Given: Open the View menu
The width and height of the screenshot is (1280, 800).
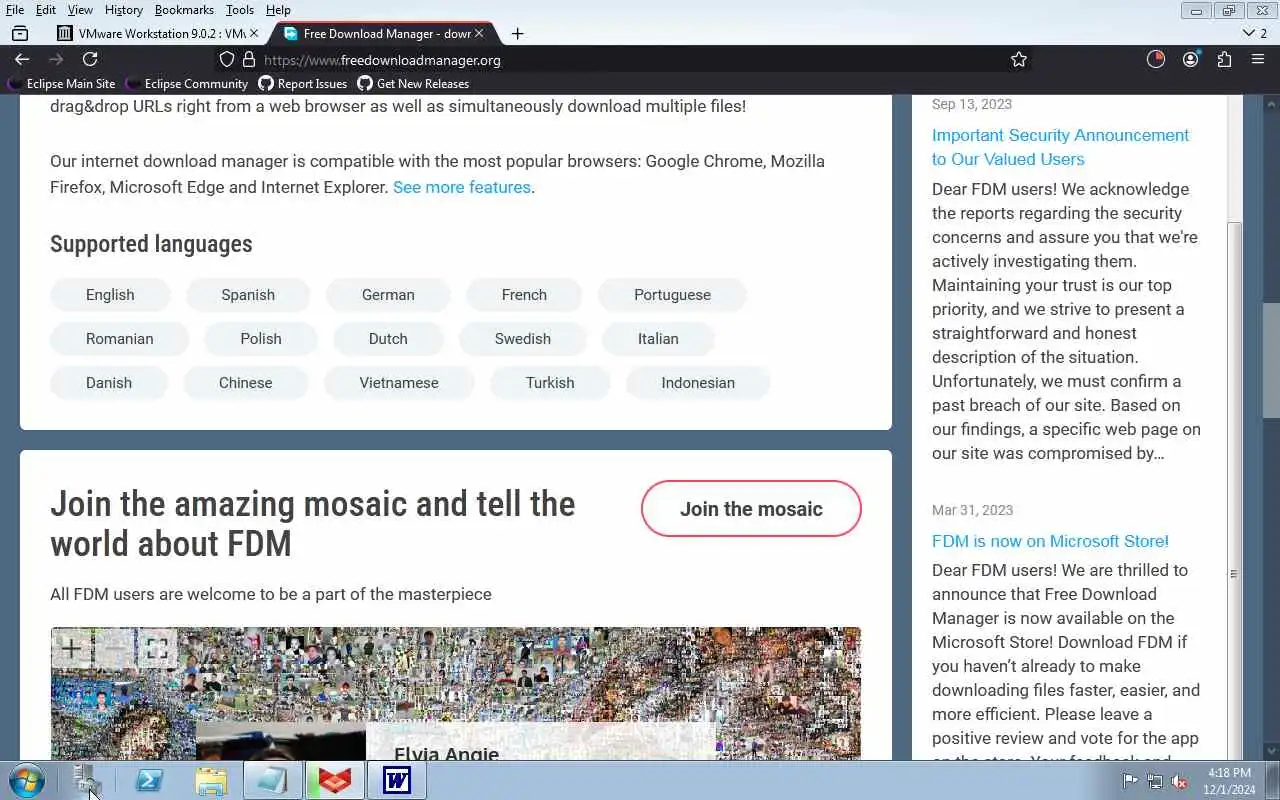Looking at the screenshot, I should click(80, 10).
